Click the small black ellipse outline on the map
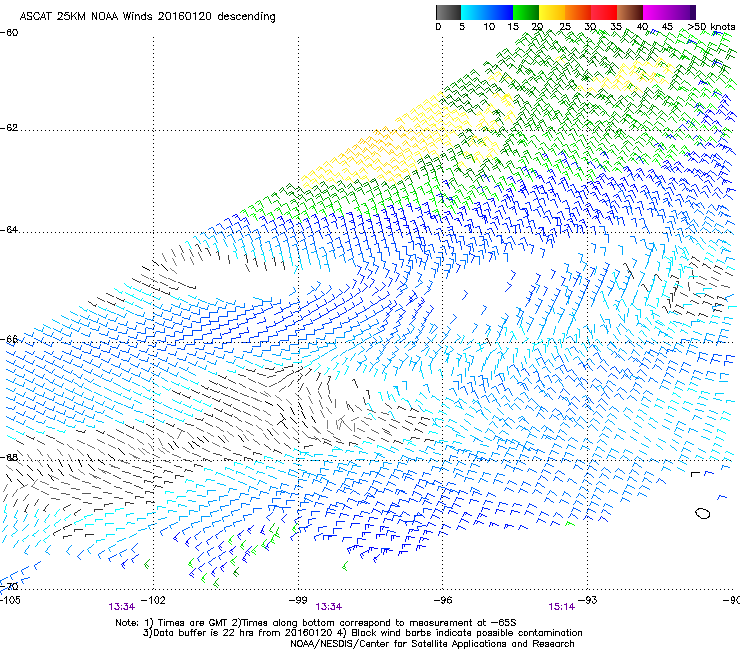 click(x=702, y=513)
